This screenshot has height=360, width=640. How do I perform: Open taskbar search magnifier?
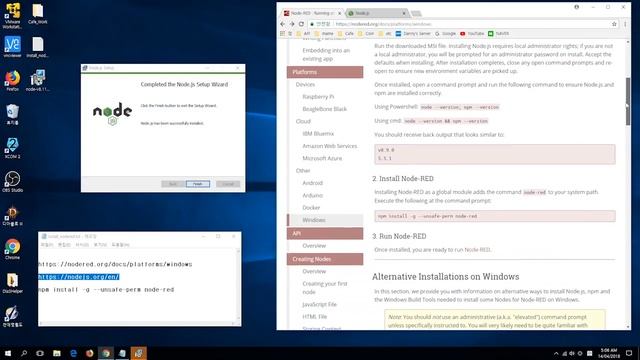(x=24, y=353)
